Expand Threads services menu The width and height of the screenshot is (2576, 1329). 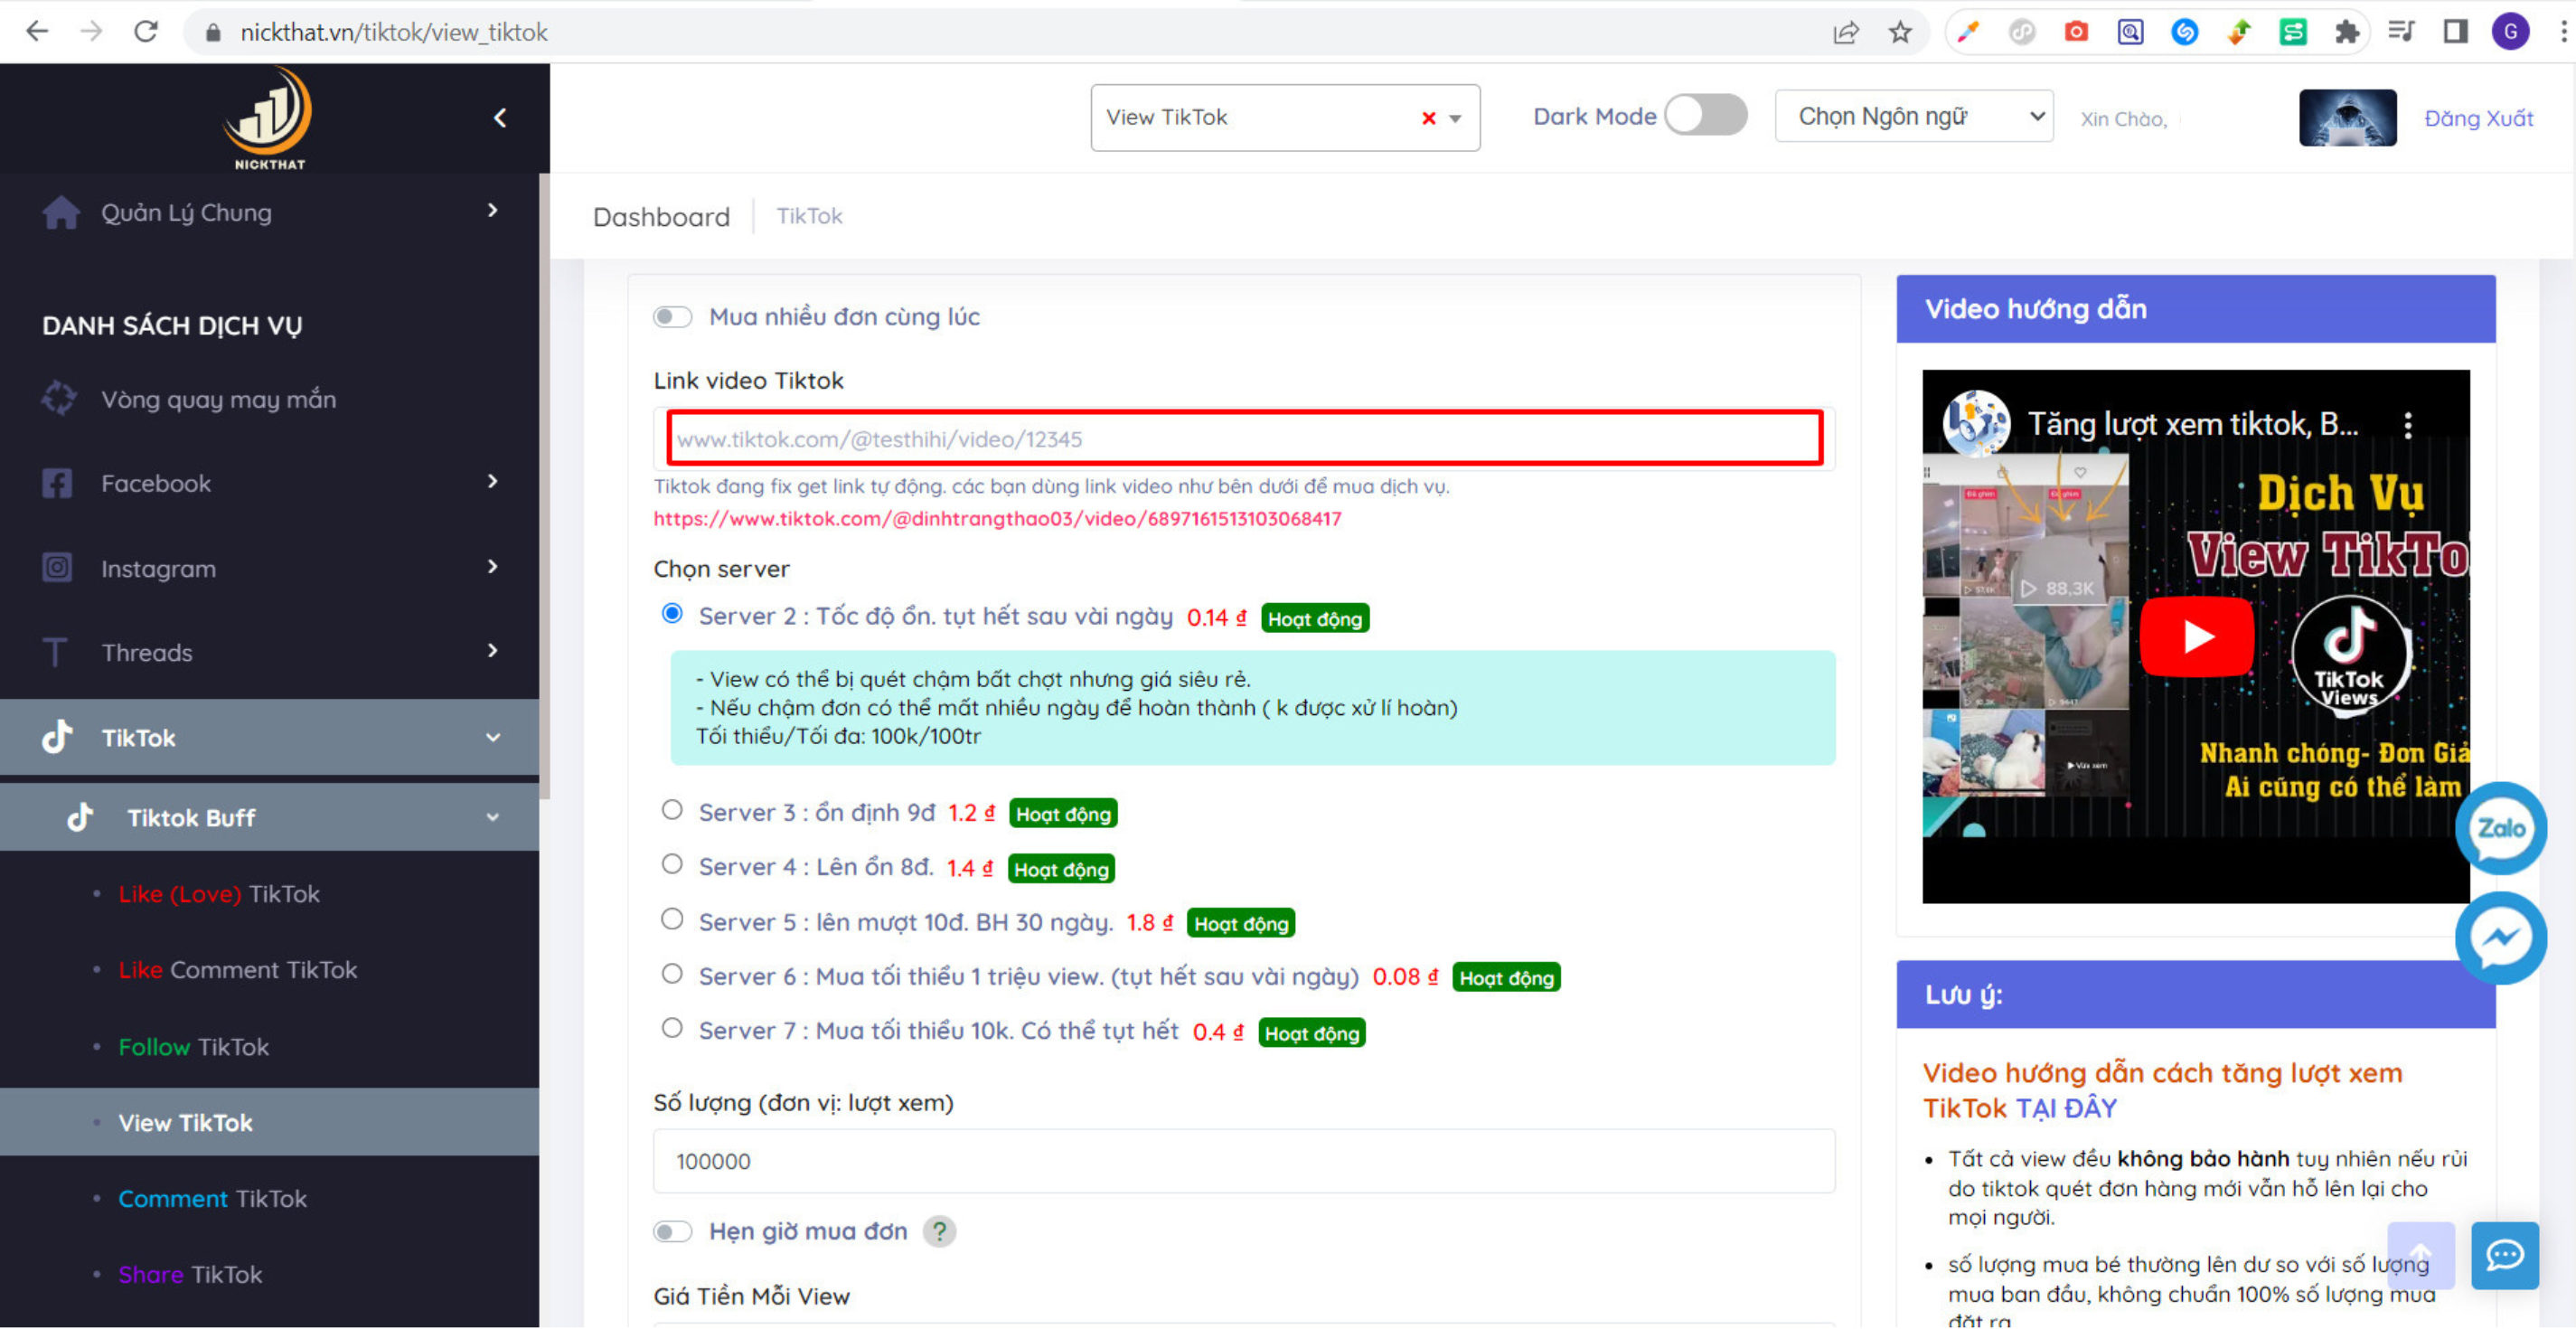tap(269, 652)
